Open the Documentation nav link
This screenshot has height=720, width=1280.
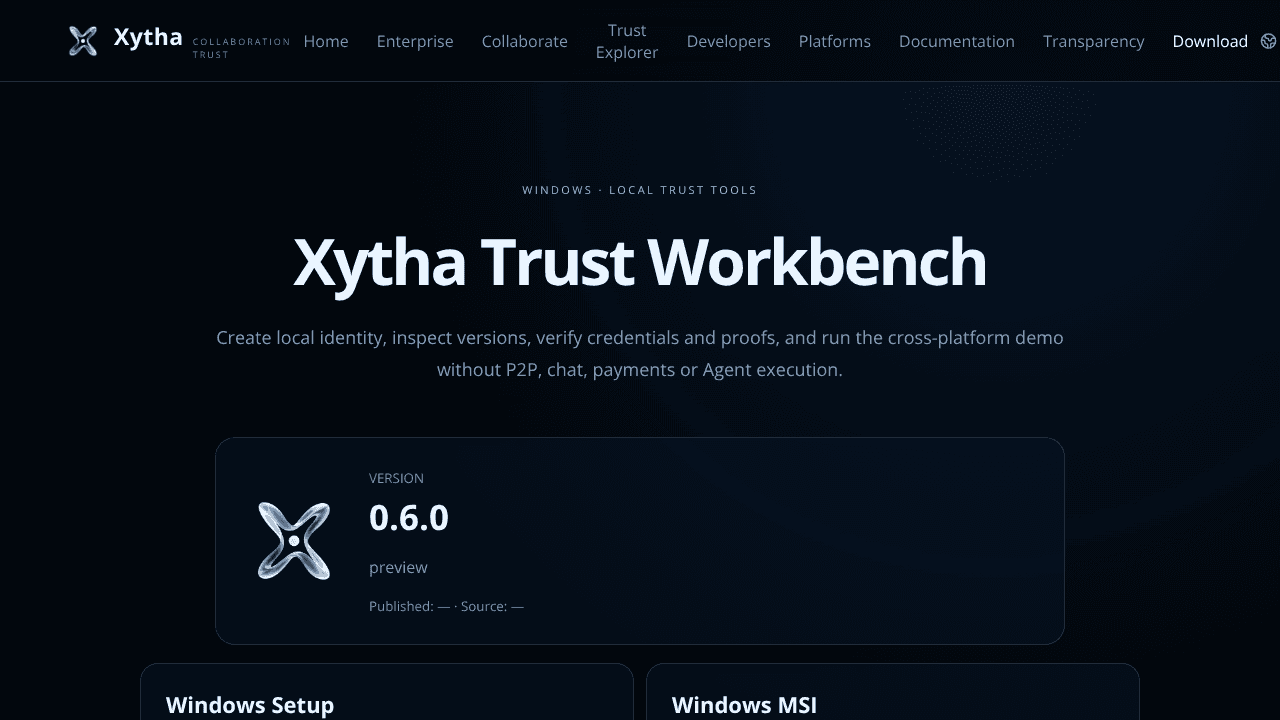coord(957,41)
